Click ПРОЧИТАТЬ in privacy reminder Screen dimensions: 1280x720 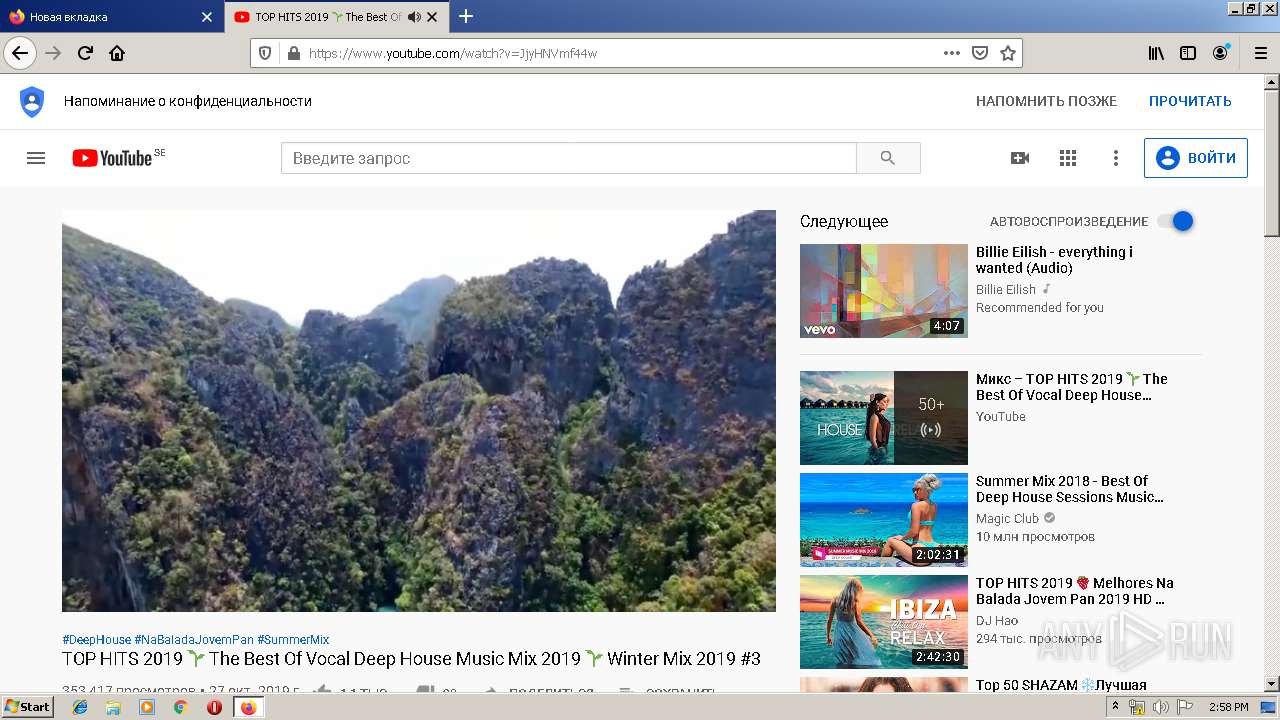click(x=1190, y=101)
